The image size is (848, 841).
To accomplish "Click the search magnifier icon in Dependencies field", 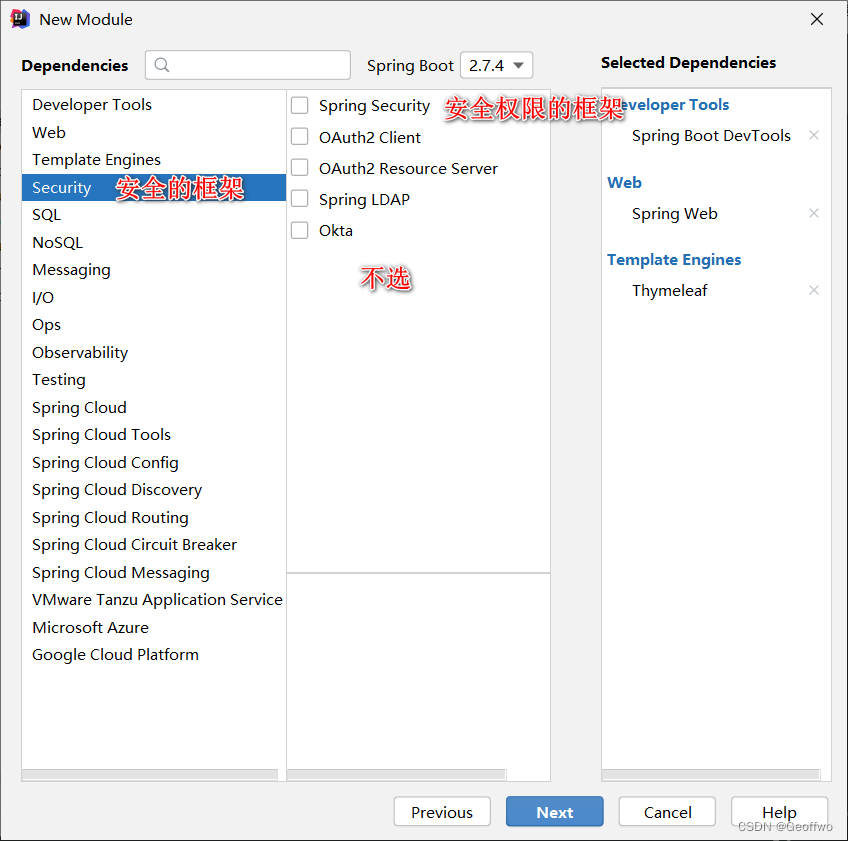I will pyautogui.click(x=162, y=65).
